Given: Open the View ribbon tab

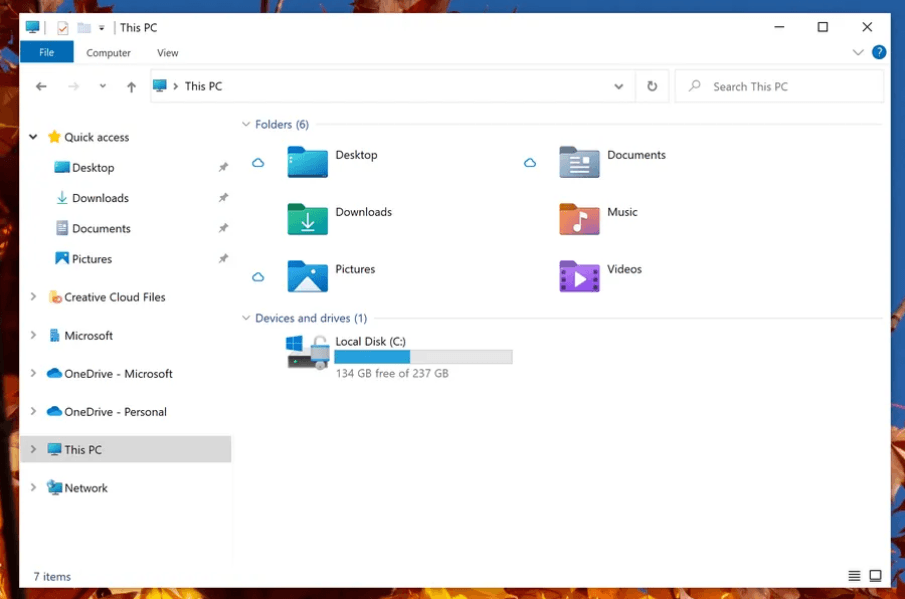Looking at the screenshot, I should click(x=167, y=53).
